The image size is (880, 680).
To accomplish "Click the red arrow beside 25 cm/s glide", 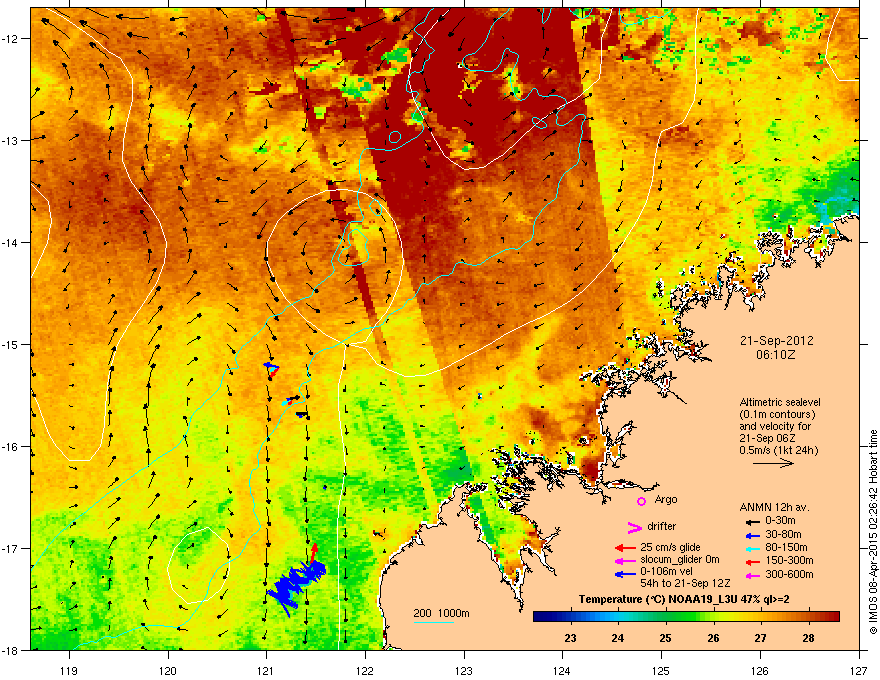I will [x=625, y=548].
